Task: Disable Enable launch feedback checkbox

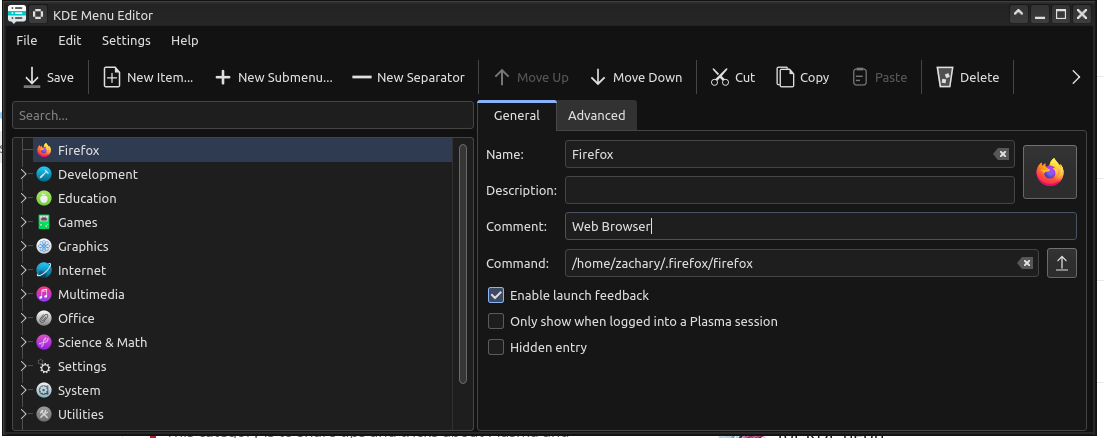Action: point(496,295)
